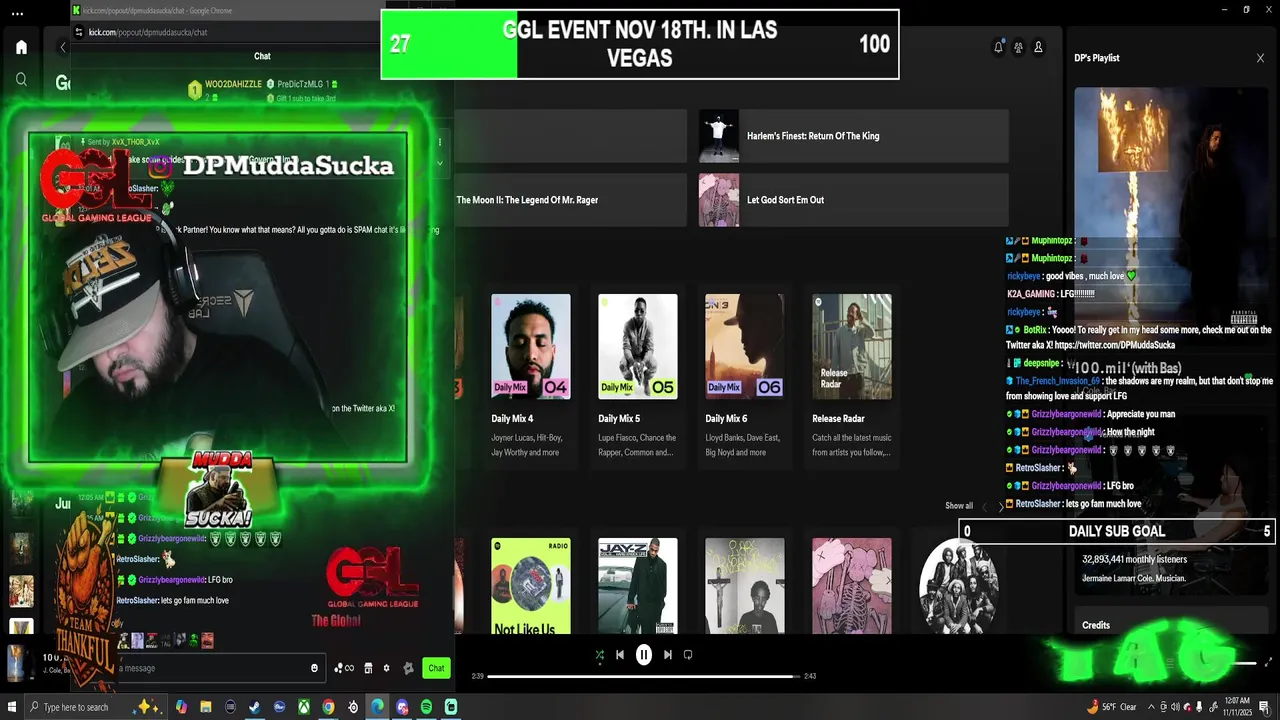Open the Friend Activity people icon
The image size is (1280, 720).
pyautogui.click(x=1018, y=47)
